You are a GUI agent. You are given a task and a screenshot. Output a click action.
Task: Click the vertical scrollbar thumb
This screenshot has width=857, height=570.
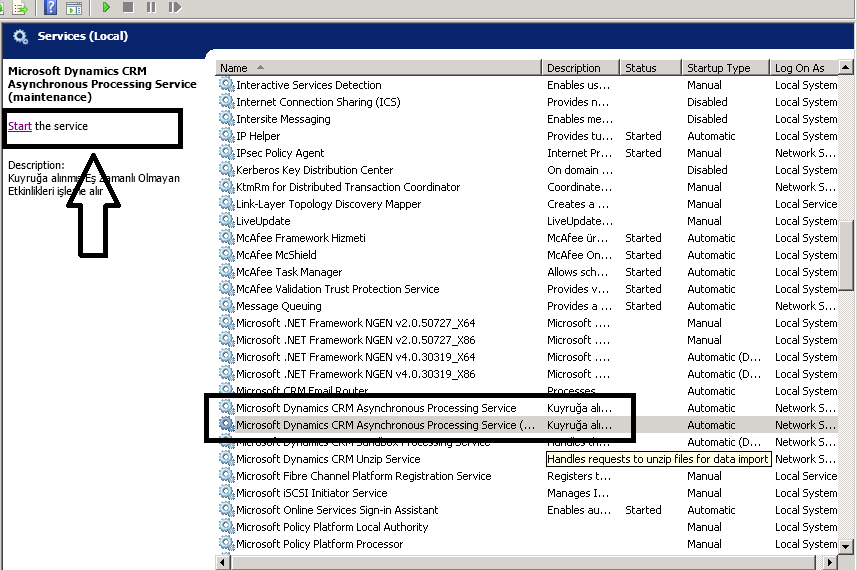tap(846, 255)
